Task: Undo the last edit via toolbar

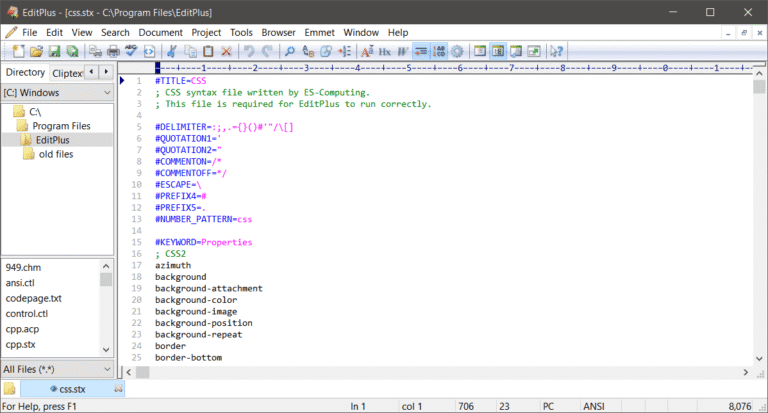Action: 249,51
